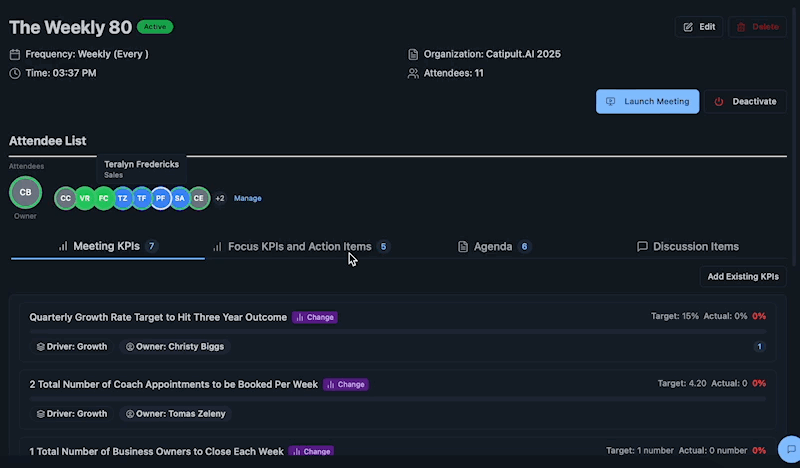The width and height of the screenshot is (800, 468).
Task: Launch the meeting
Action: pos(648,101)
